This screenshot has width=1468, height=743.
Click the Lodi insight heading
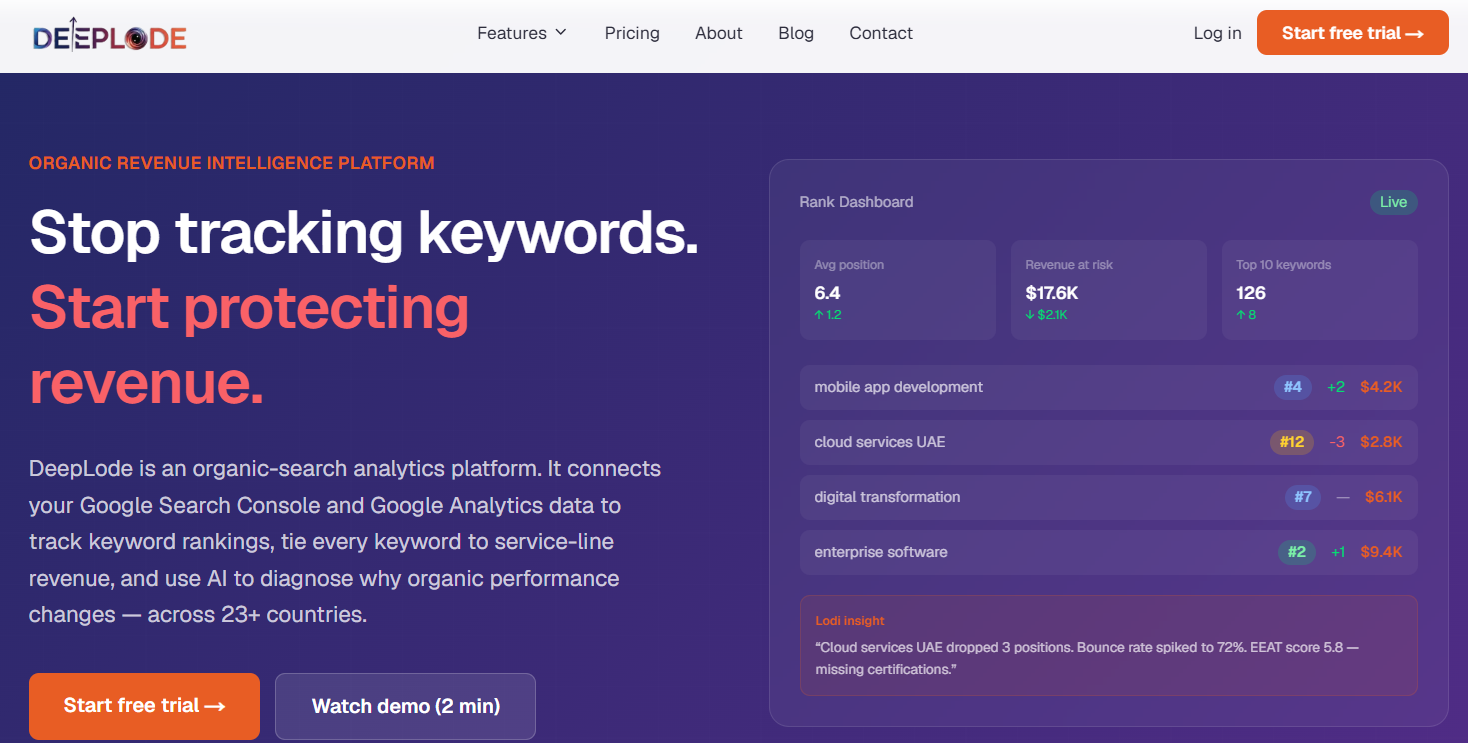[850, 621]
